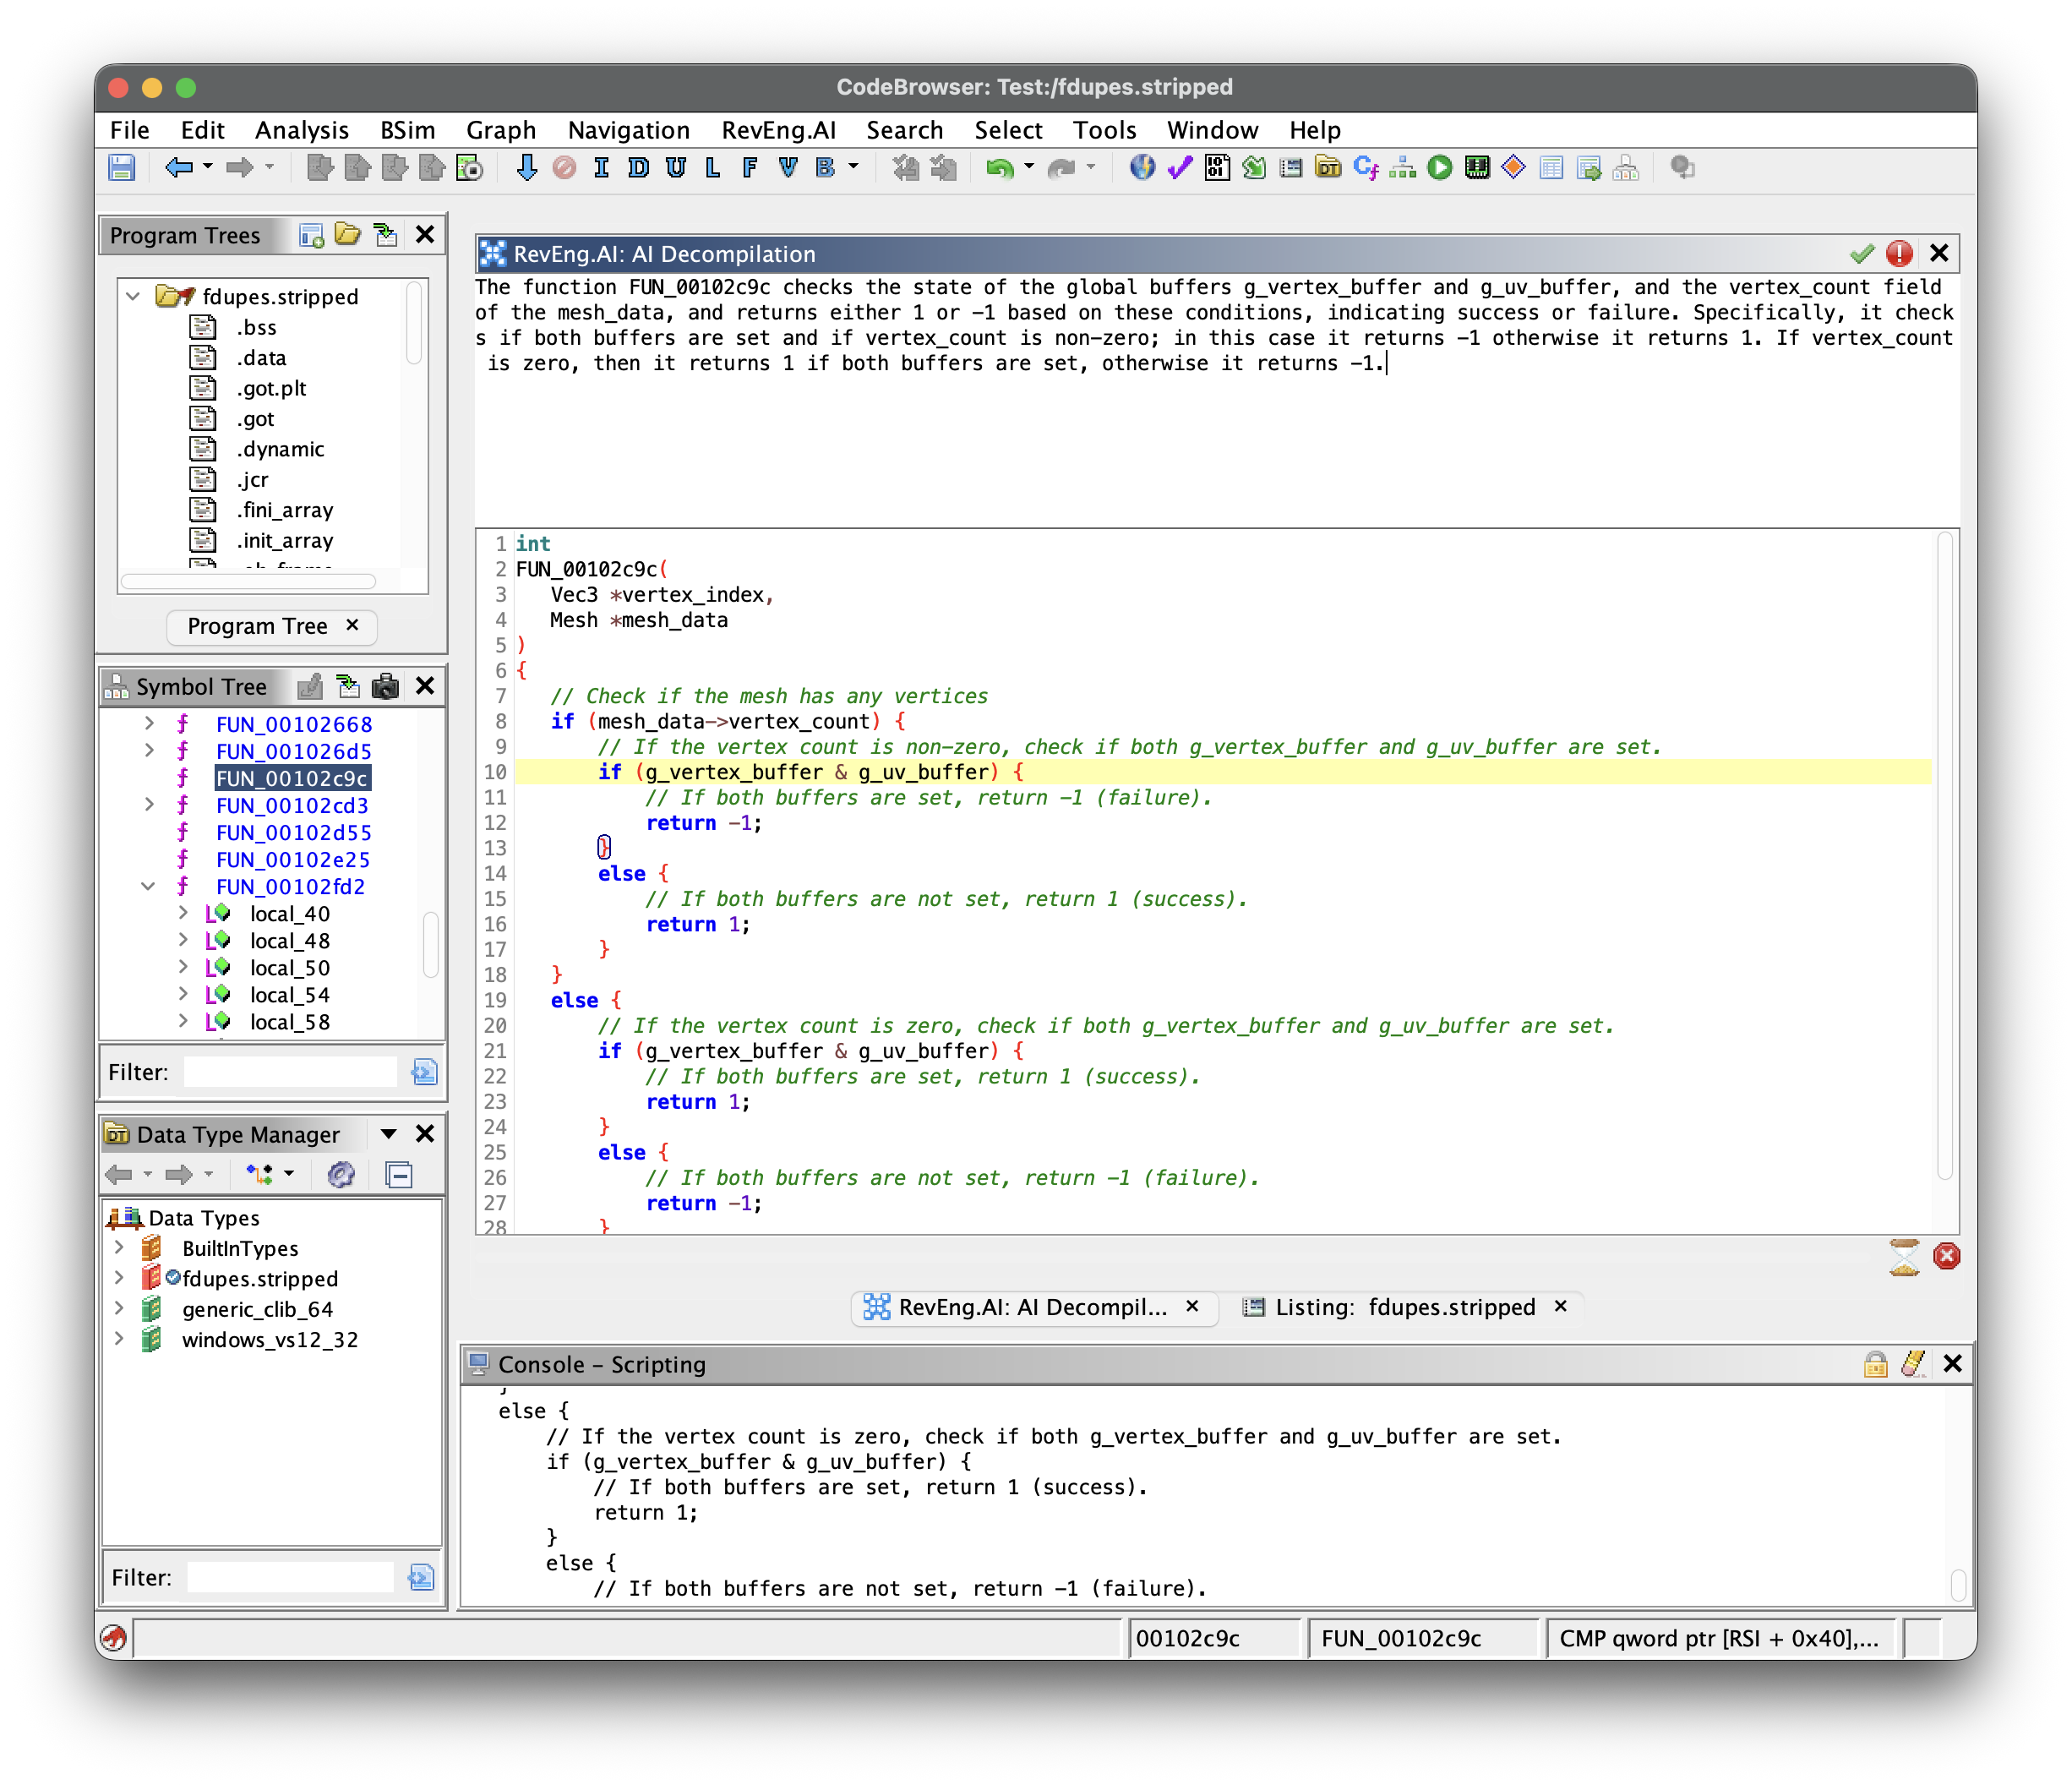Click the green Run script play icon
2072x1785 pixels.
tap(1440, 168)
